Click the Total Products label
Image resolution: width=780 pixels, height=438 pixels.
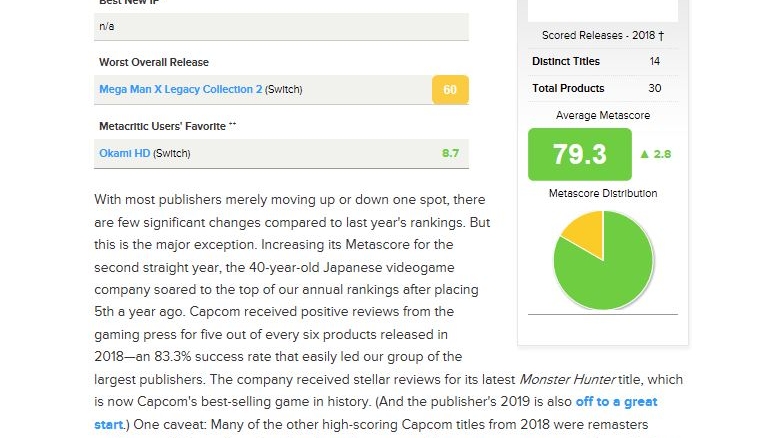pos(568,88)
